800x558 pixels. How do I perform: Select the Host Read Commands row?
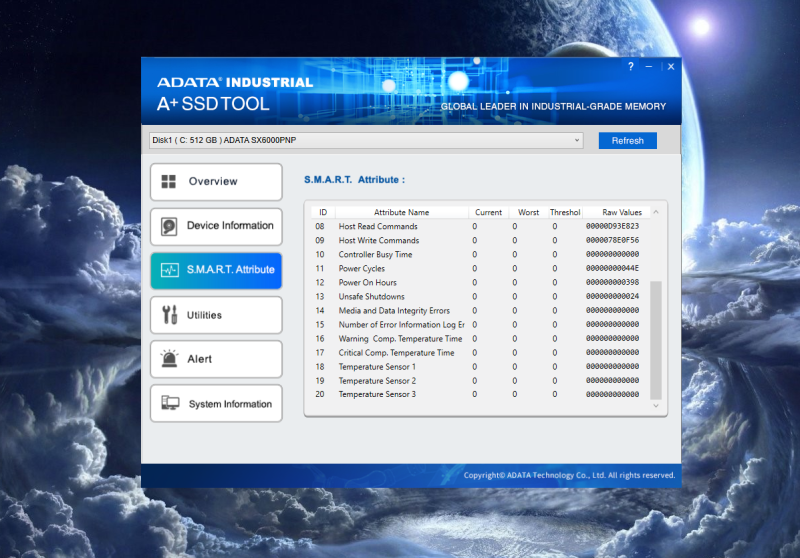[480, 226]
